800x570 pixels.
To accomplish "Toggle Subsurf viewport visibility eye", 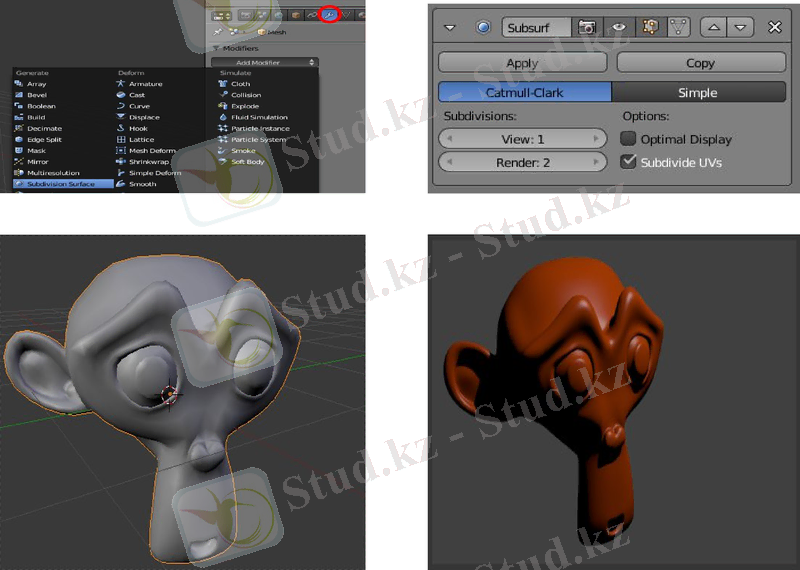I will pos(618,27).
